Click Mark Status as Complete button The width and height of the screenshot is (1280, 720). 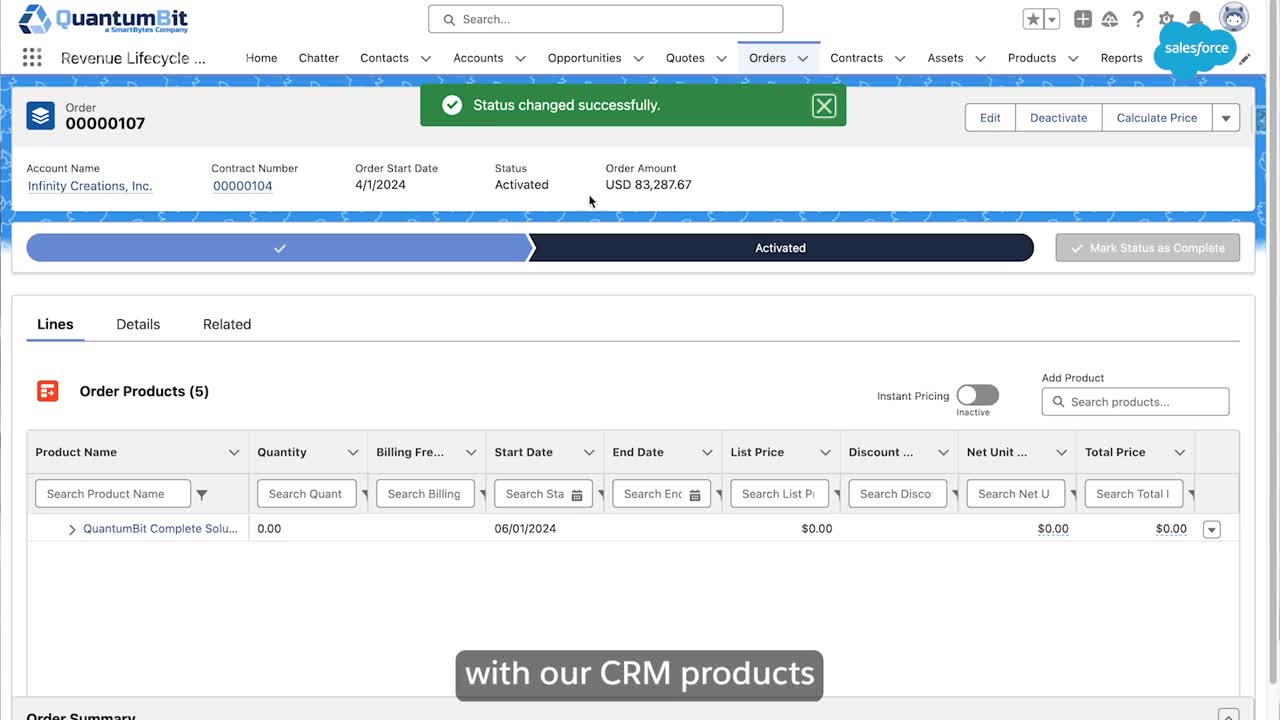(1148, 248)
